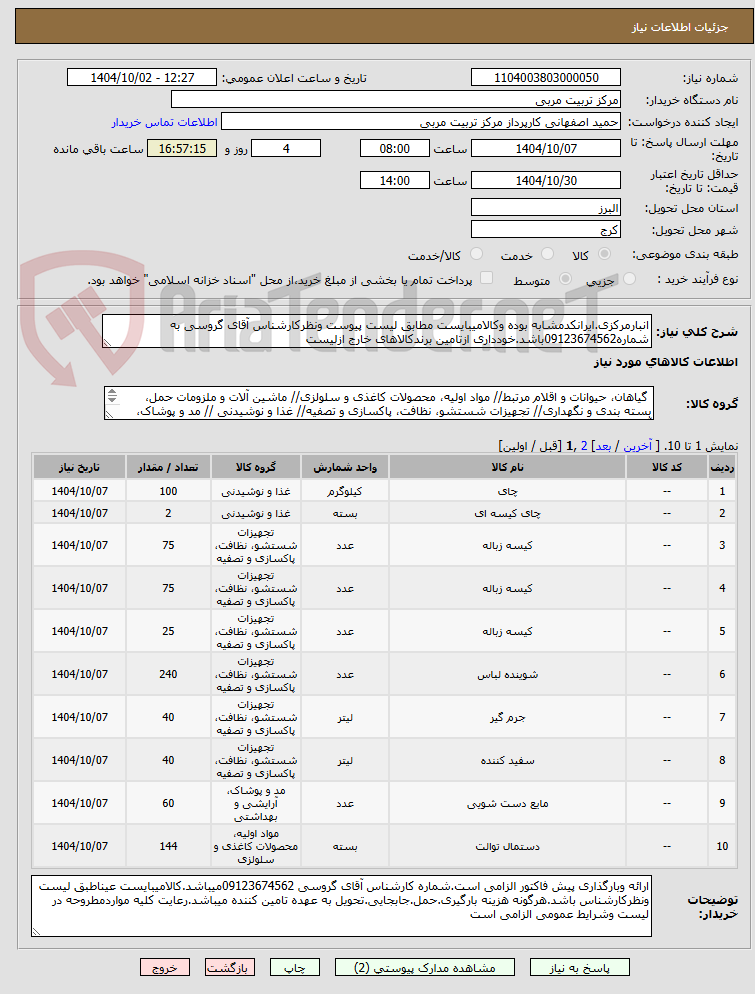Click the buyer organization name field
Viewport: 755px width, 994px height.
396,100
